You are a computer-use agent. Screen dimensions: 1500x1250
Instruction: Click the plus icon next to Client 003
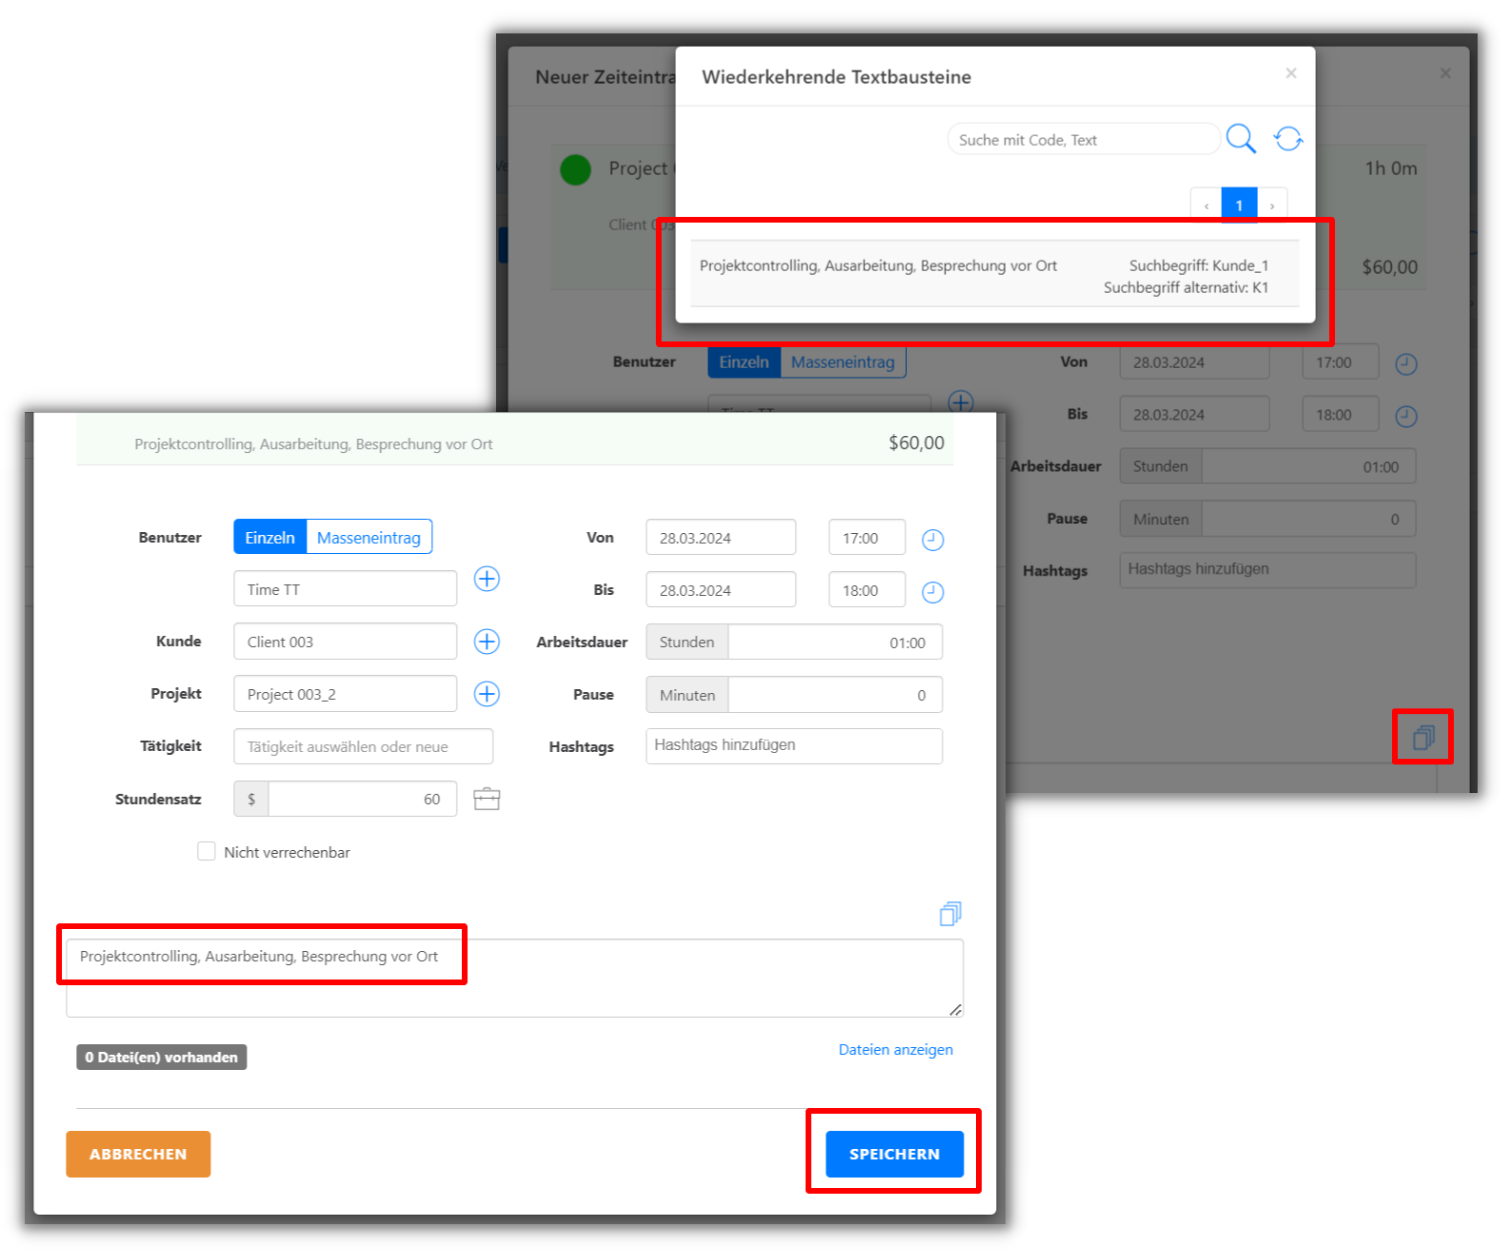pyautogui.click(x=487, y=642)
